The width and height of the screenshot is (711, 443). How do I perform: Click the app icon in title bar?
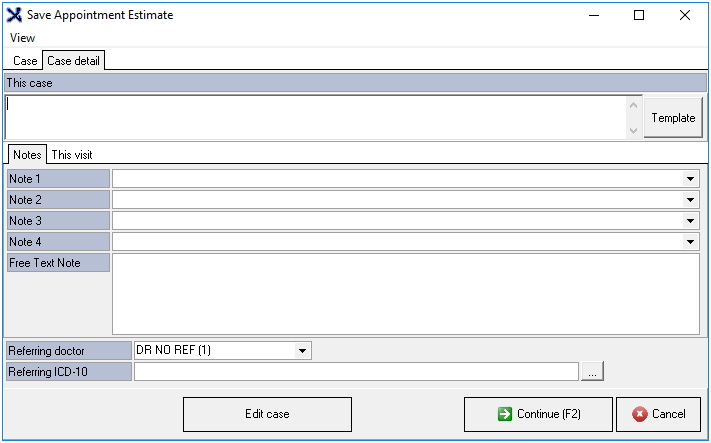(14, 15)
